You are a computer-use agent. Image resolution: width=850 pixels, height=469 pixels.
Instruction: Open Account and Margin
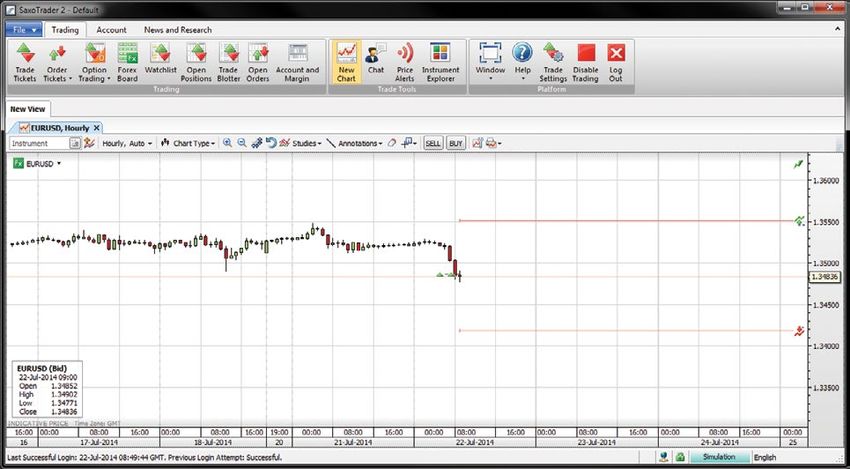click(297, 63)
